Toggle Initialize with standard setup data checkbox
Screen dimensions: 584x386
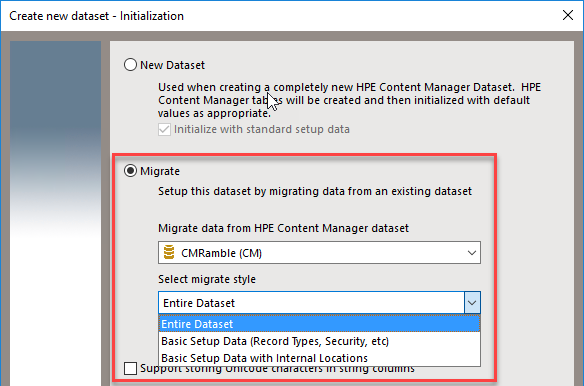point(164,129)
